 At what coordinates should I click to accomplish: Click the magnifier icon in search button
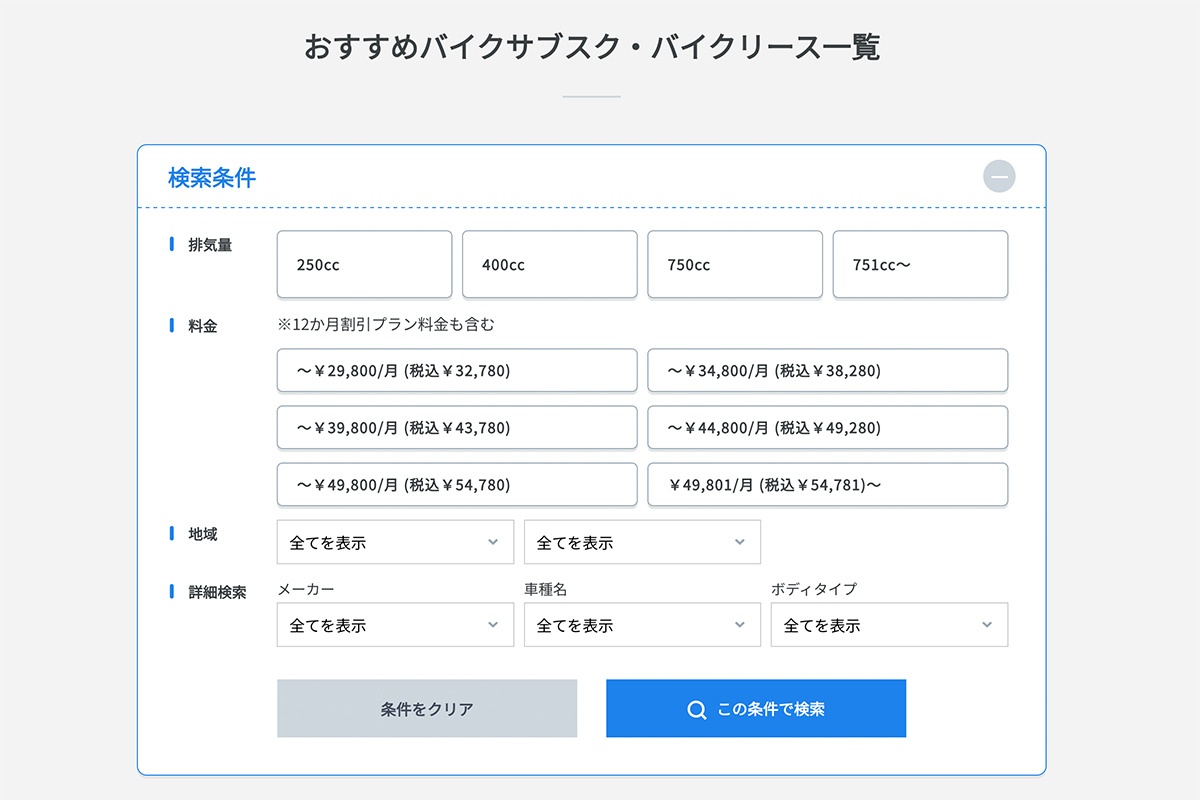(x=697, y=710)
